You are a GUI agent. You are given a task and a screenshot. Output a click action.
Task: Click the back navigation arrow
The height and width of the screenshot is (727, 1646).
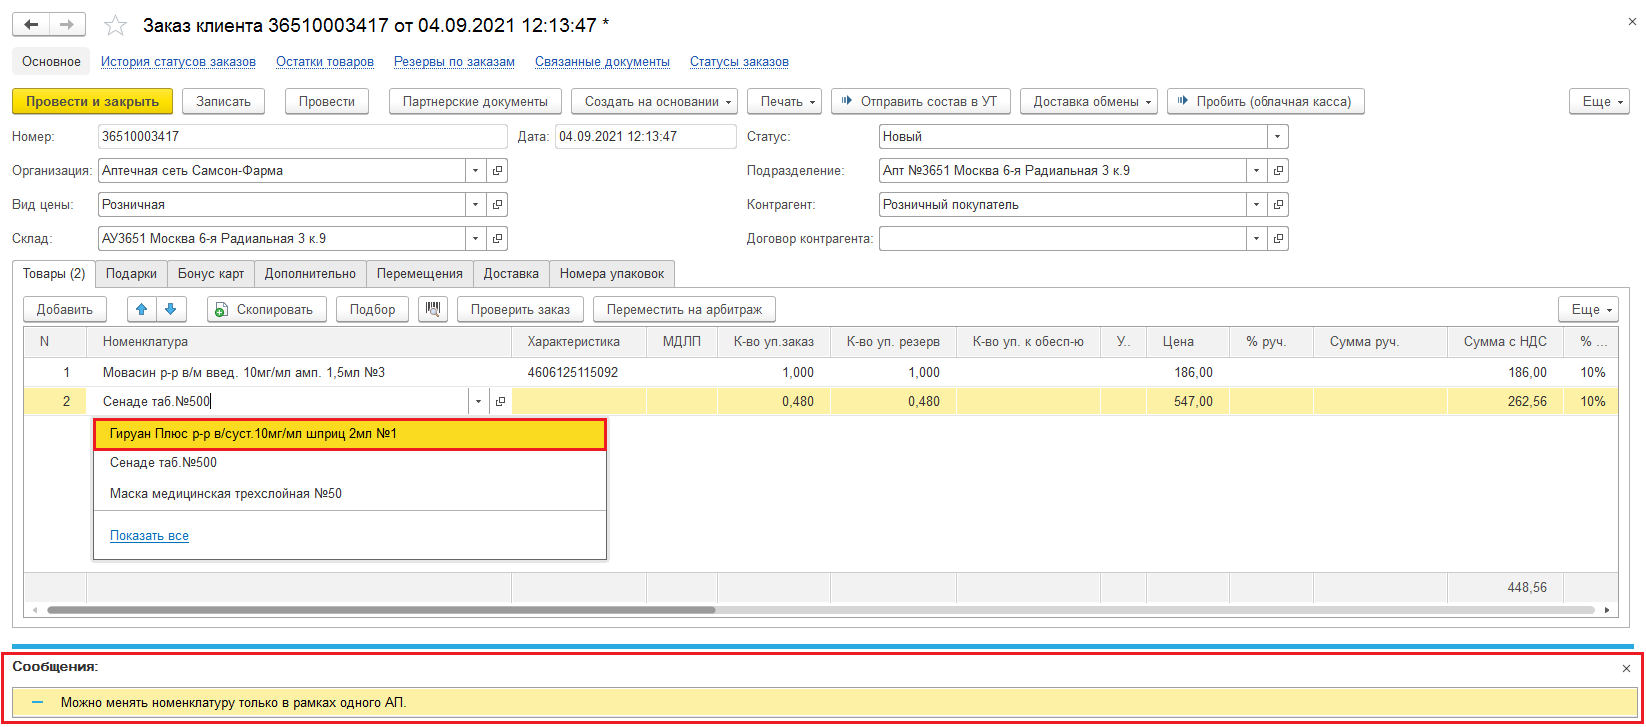pyautogui.click(x=31, y=24)
